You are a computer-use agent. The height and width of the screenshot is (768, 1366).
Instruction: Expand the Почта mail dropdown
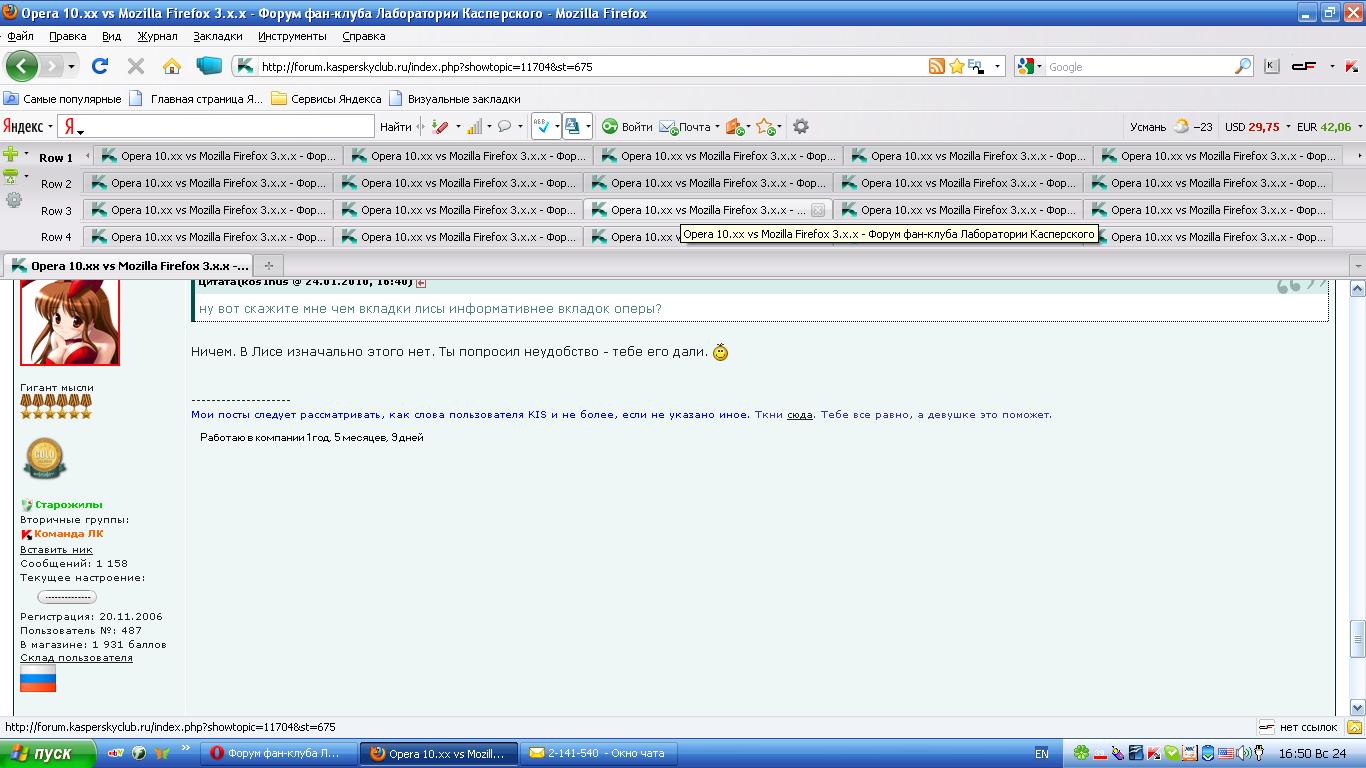717,127
